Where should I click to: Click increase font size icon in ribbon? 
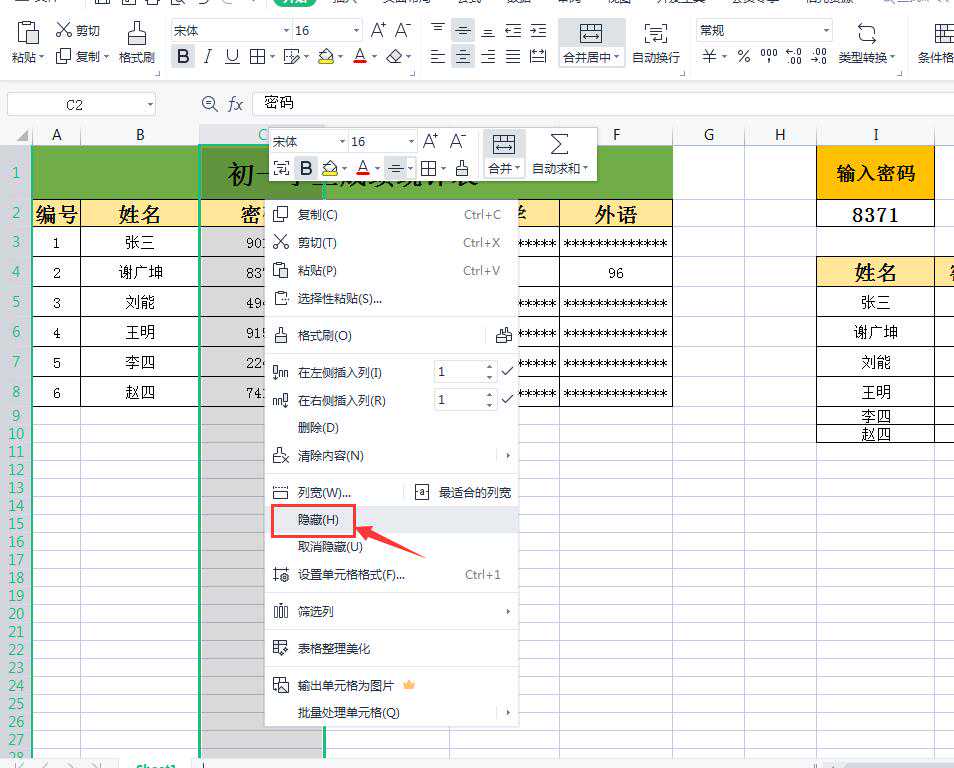(379, 31)
